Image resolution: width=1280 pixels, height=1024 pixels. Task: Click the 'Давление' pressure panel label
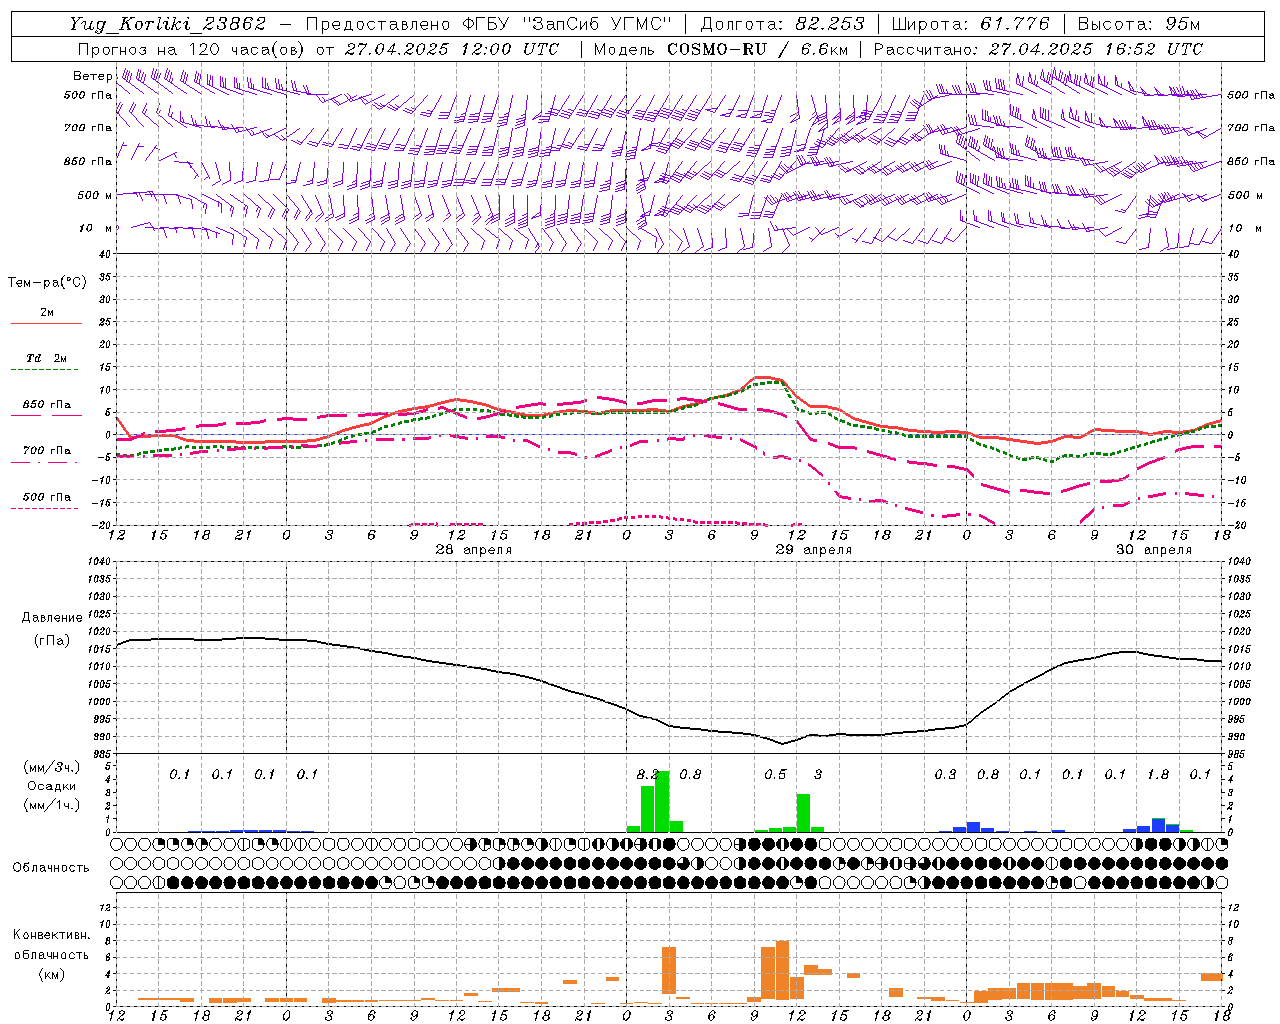point(52,618)
